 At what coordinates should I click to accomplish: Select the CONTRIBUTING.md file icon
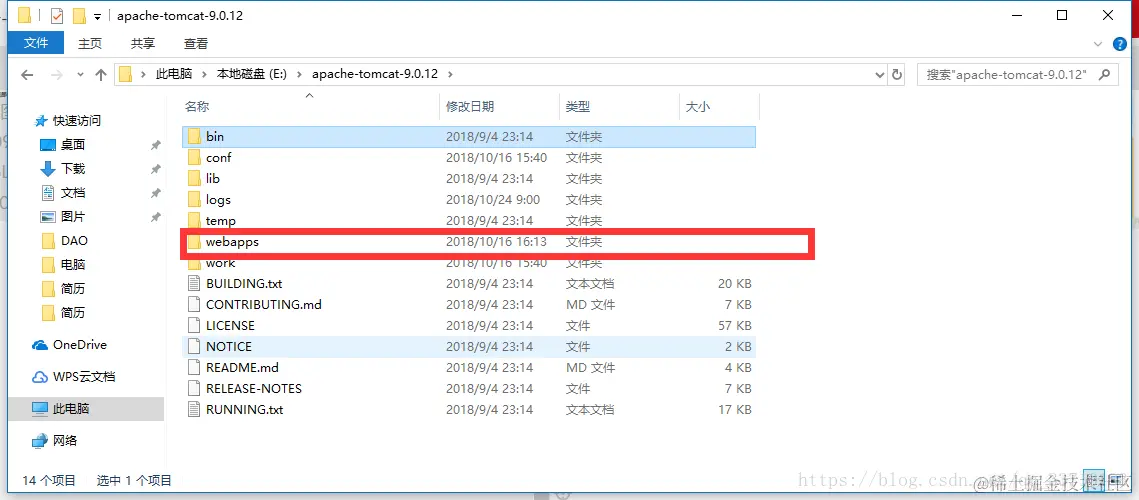[193, 305]
